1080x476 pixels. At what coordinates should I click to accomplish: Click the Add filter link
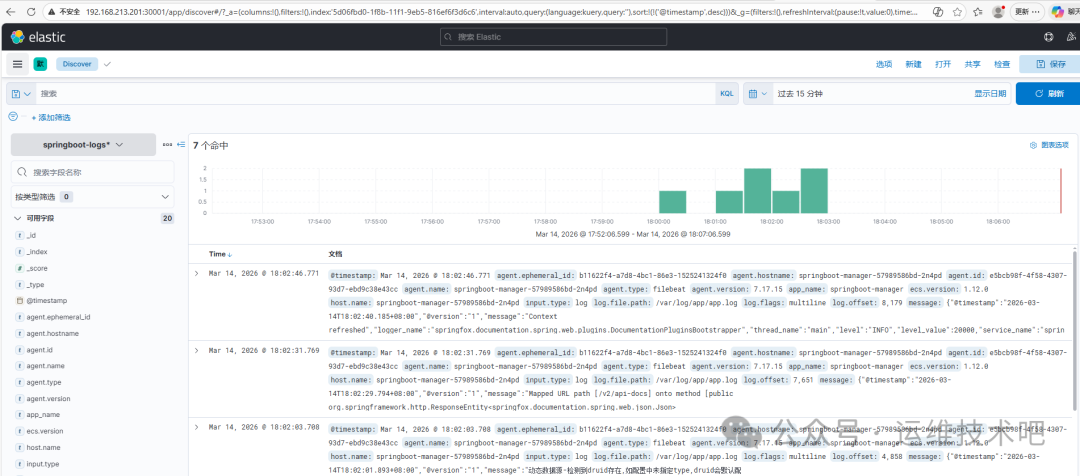coord(51,118)
